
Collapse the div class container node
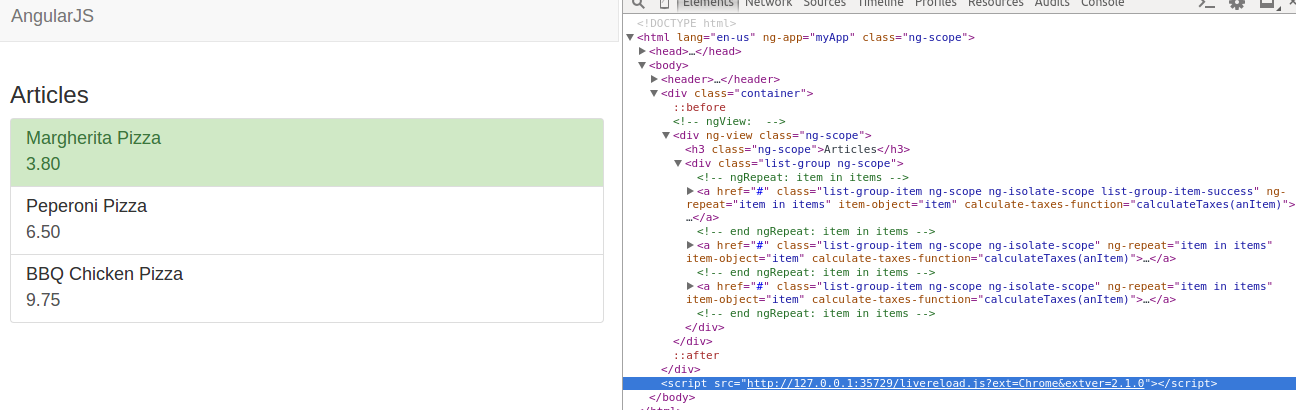pos(654,93)
